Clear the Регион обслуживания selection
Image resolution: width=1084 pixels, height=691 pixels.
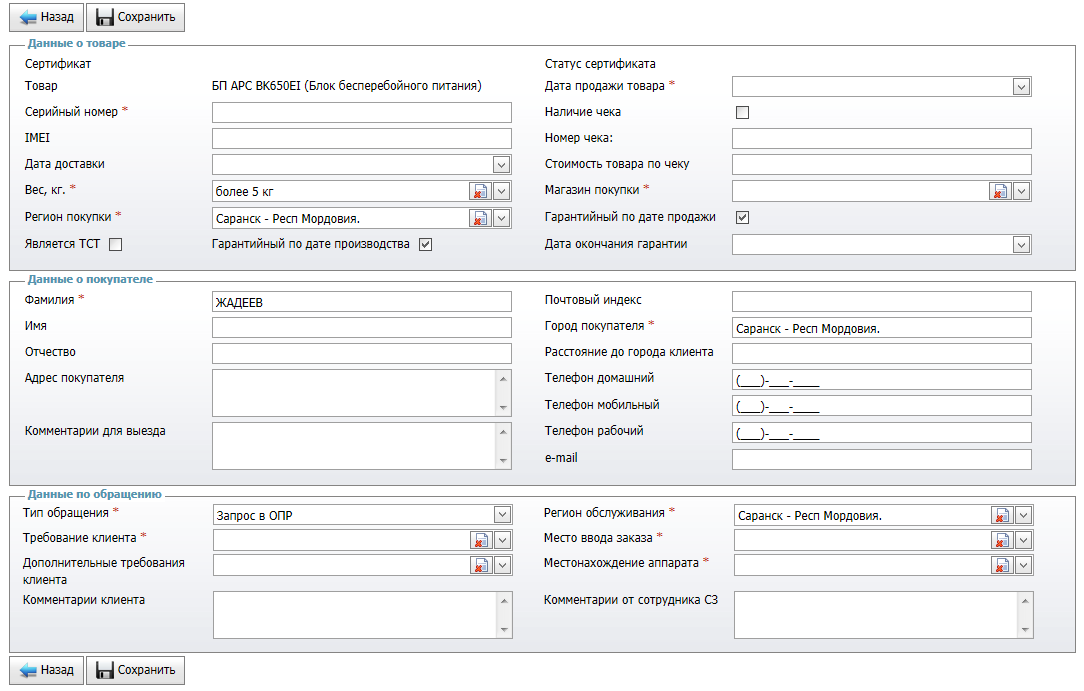1001,515
